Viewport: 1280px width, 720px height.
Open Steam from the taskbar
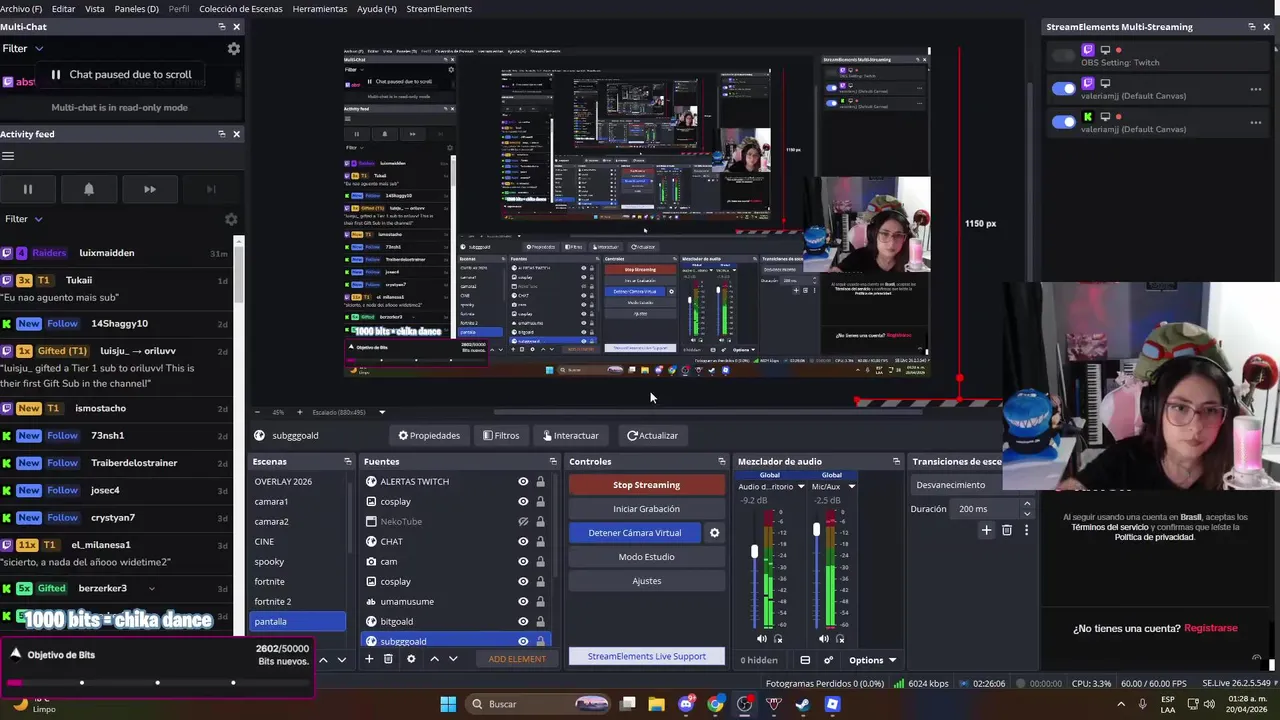(x=803, y=704)
